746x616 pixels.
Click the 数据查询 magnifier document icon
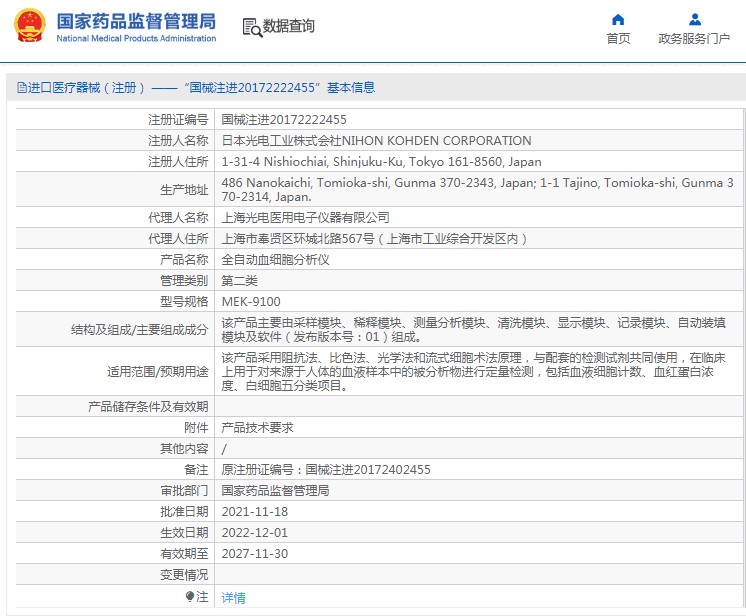tap(251, 27)
